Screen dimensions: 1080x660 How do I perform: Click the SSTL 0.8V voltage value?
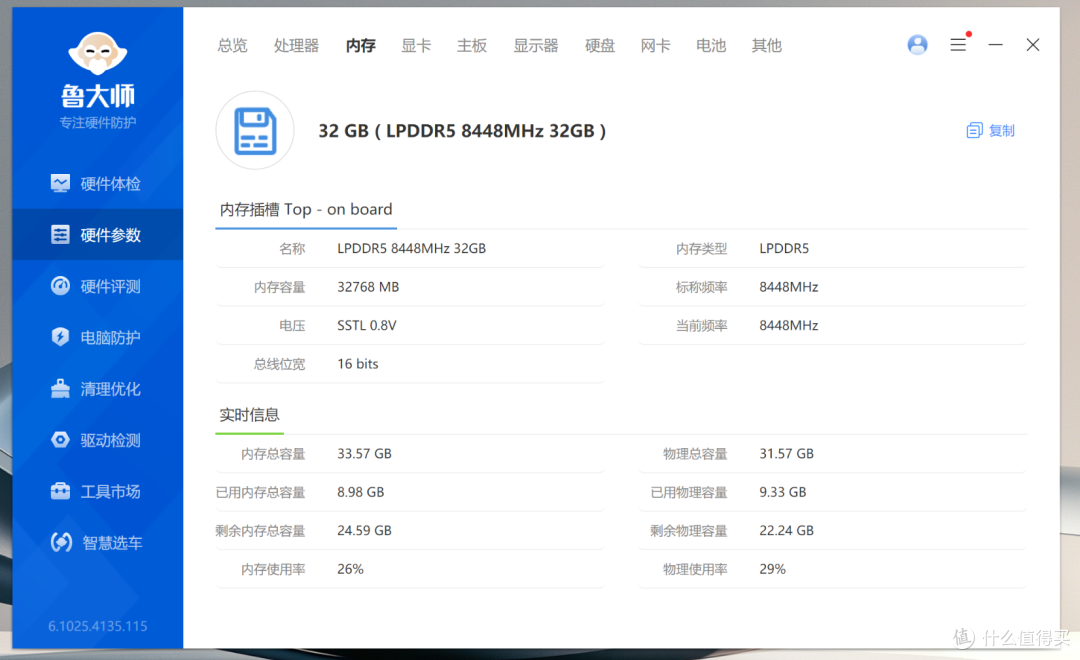[366, 325]
